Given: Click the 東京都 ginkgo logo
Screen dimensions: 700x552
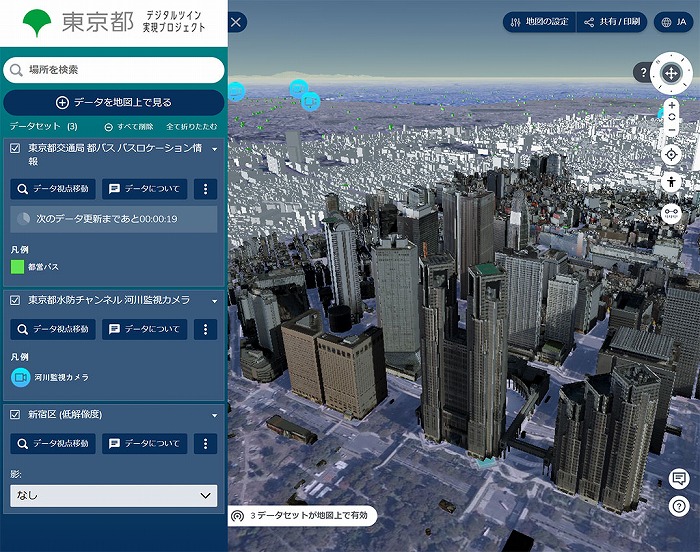Looking at the screenshot, I should coord(37,23).
